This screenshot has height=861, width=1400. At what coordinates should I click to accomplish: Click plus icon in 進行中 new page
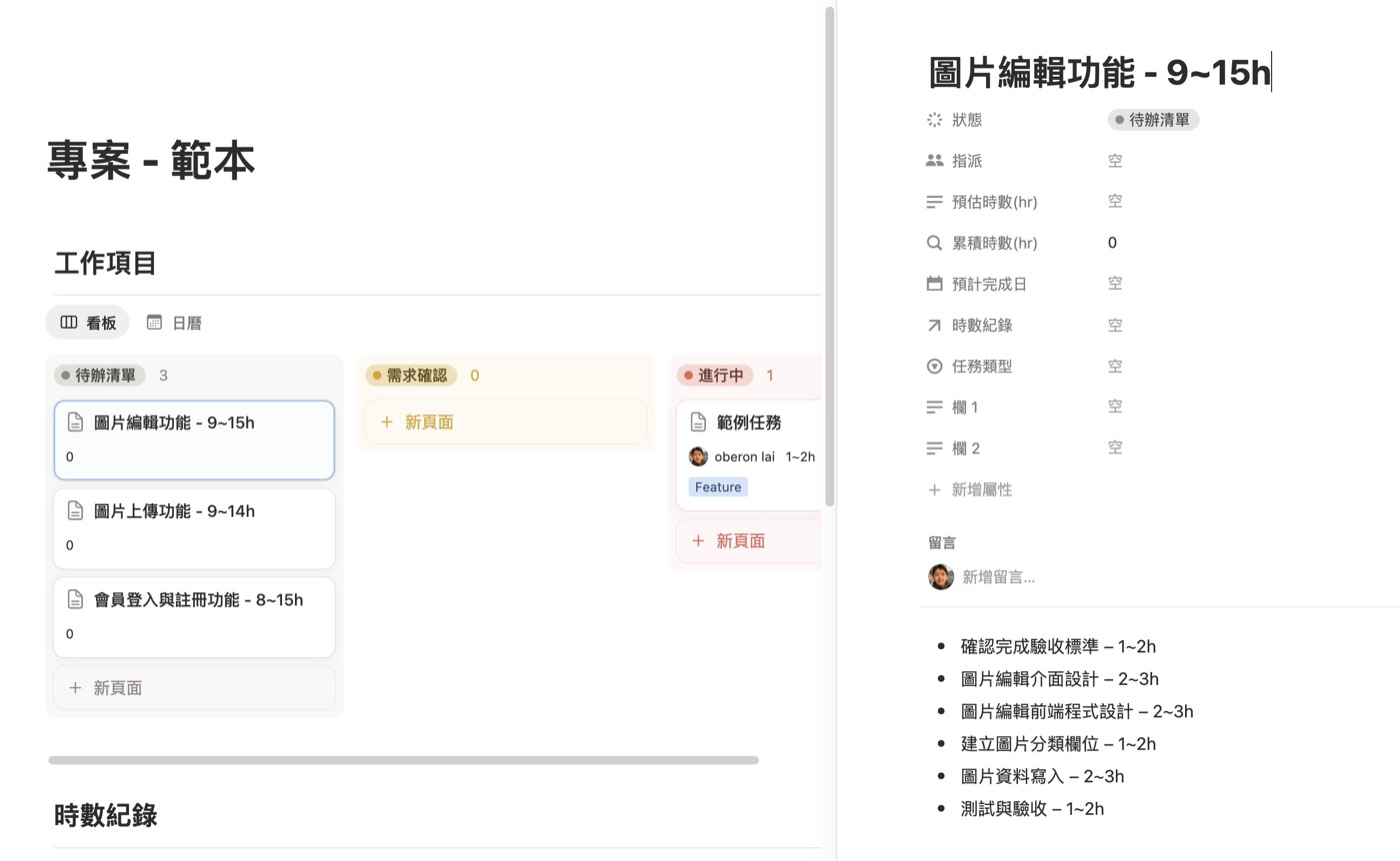(698, 541)
